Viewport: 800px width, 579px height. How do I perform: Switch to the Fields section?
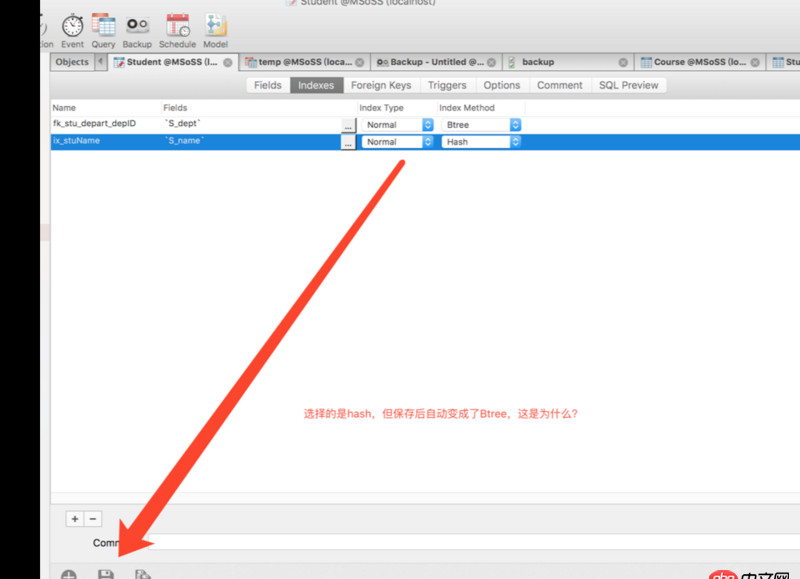coord(268,85)
